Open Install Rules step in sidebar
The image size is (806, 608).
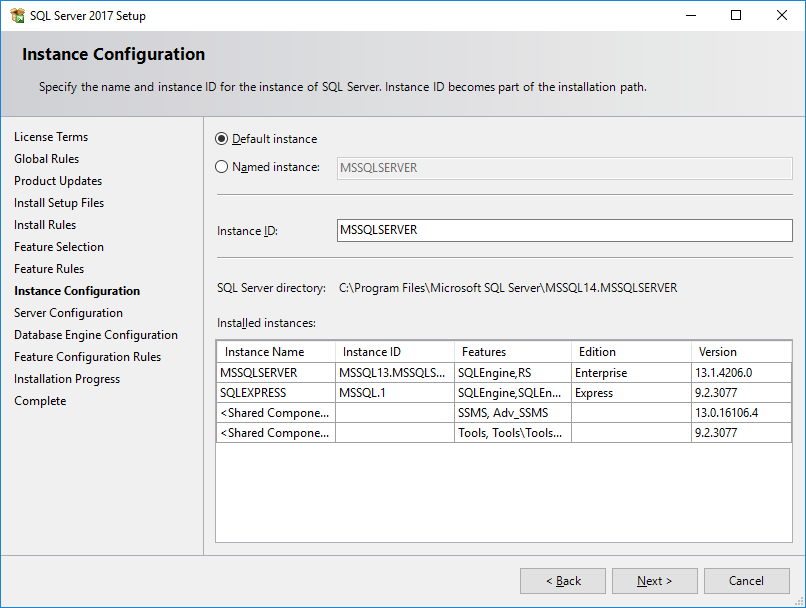click(x=45, y=225)
